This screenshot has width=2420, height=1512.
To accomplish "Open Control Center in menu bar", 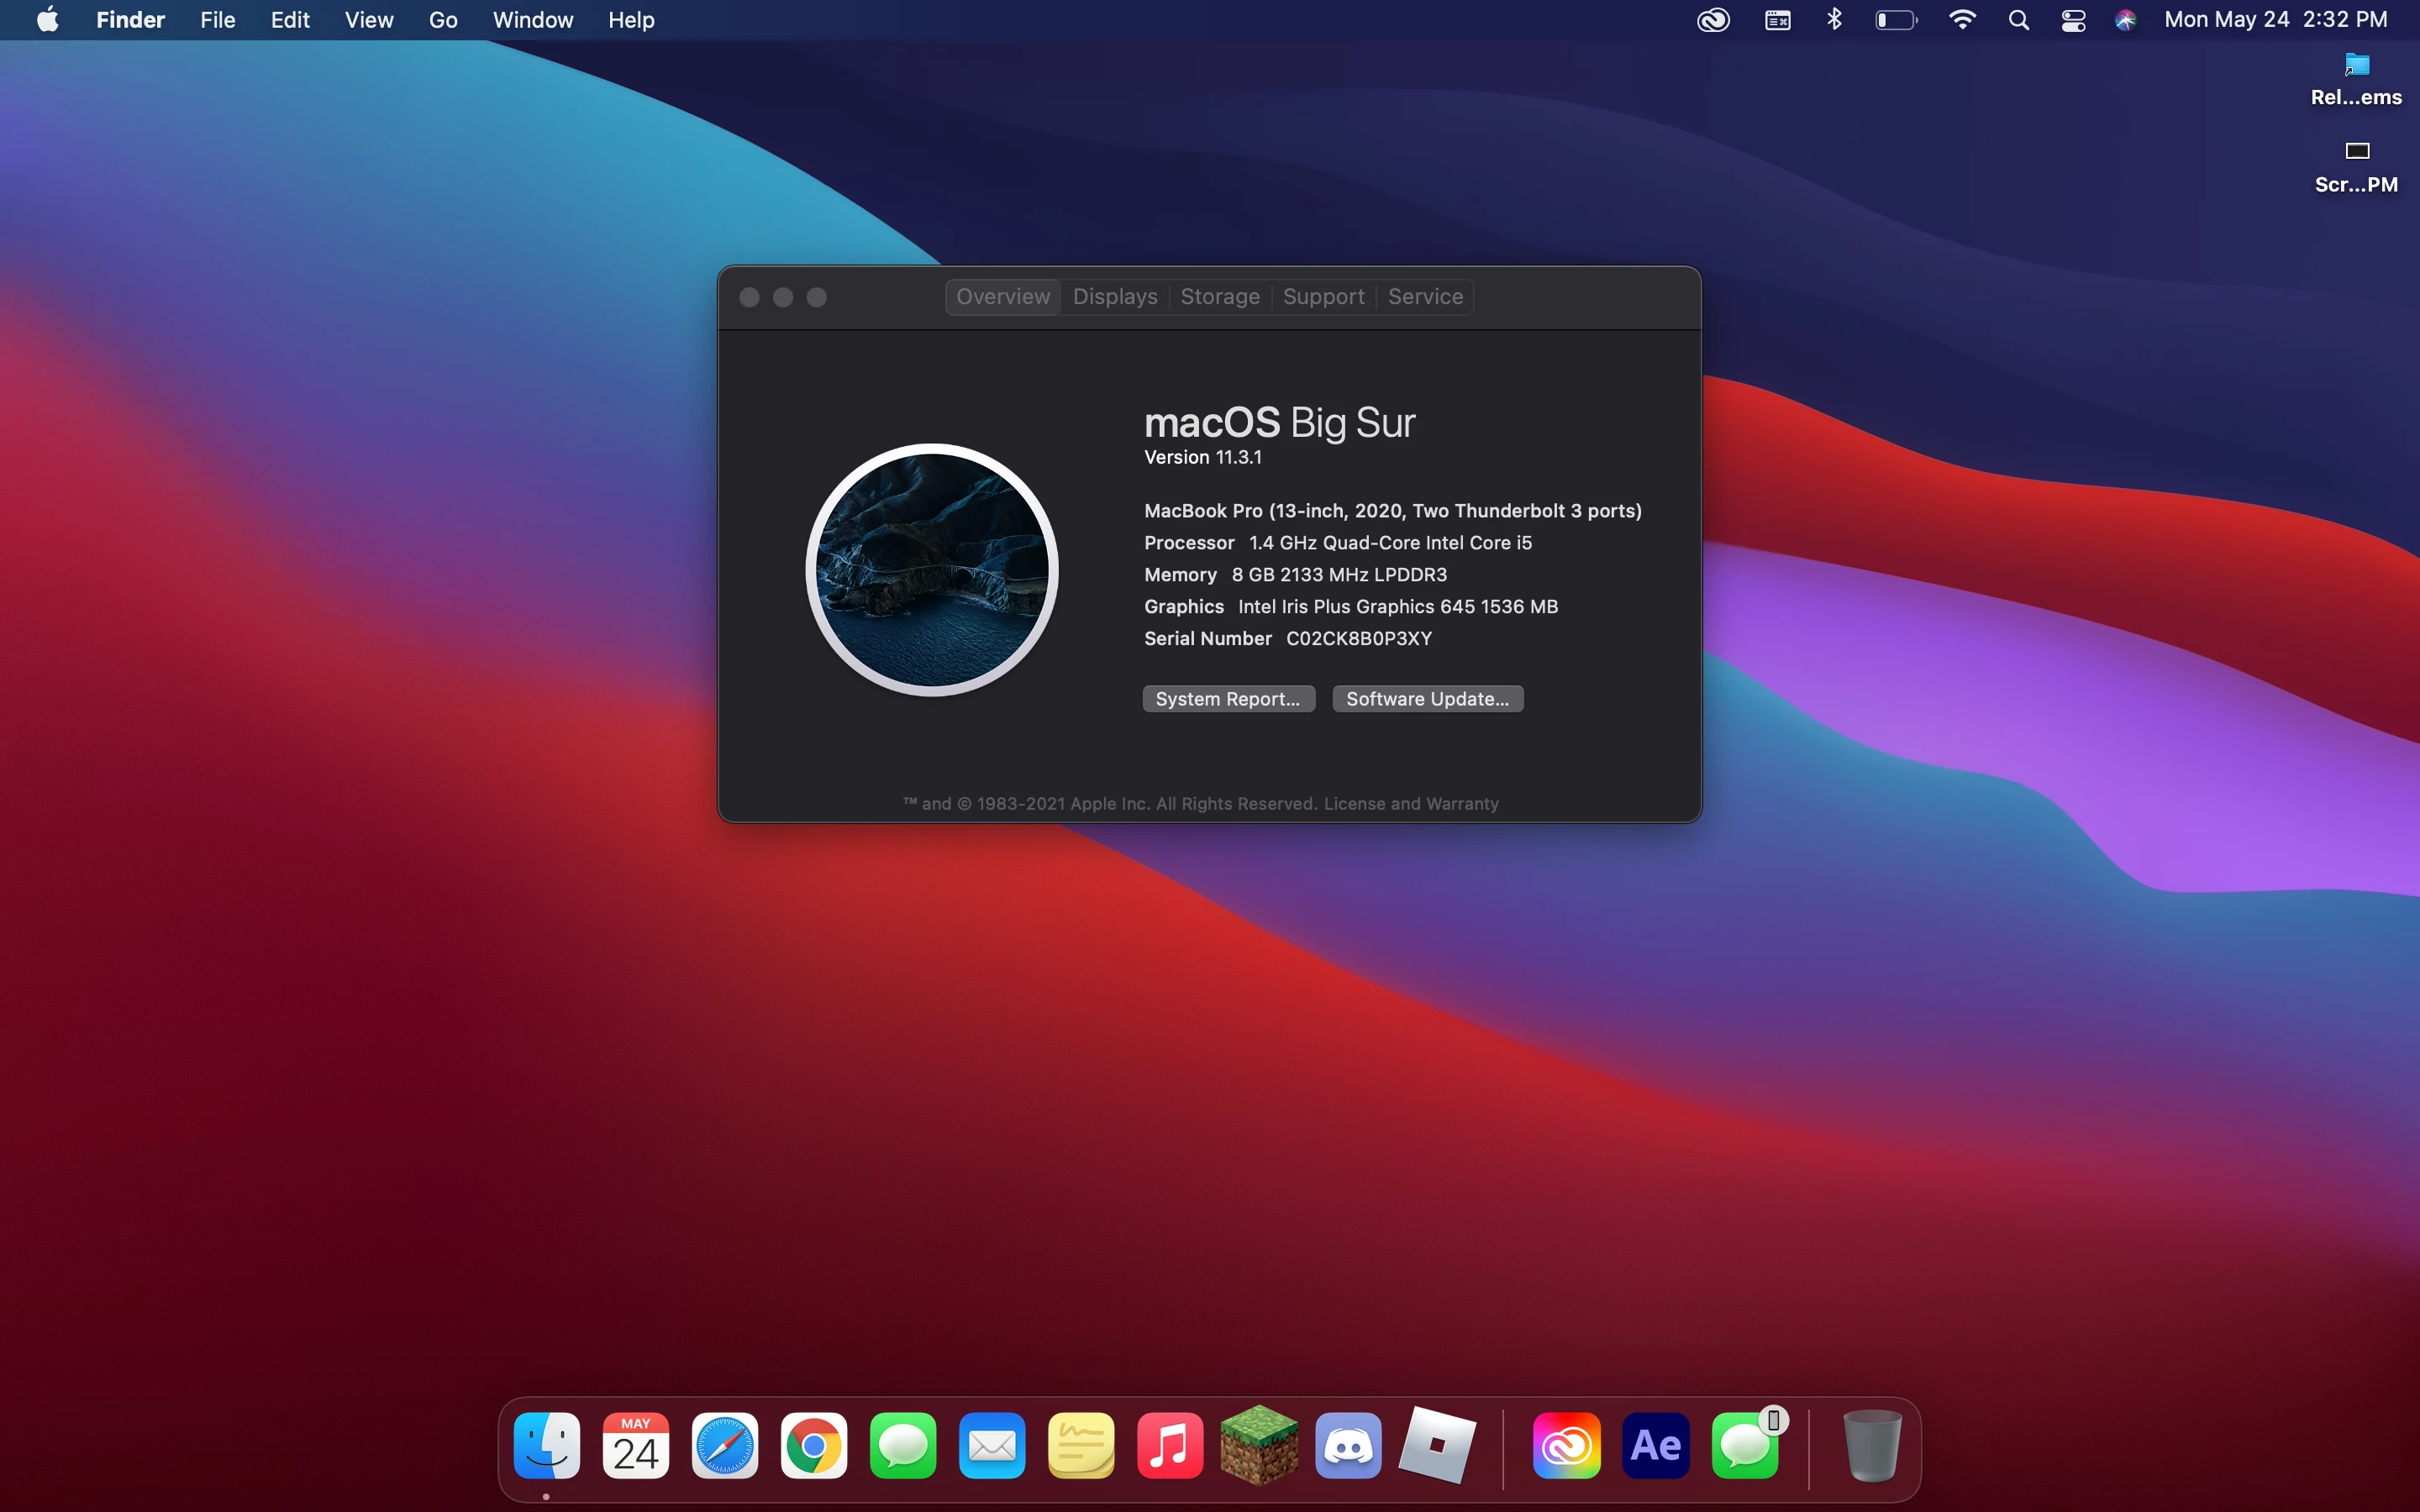I will click(2073, 20).
